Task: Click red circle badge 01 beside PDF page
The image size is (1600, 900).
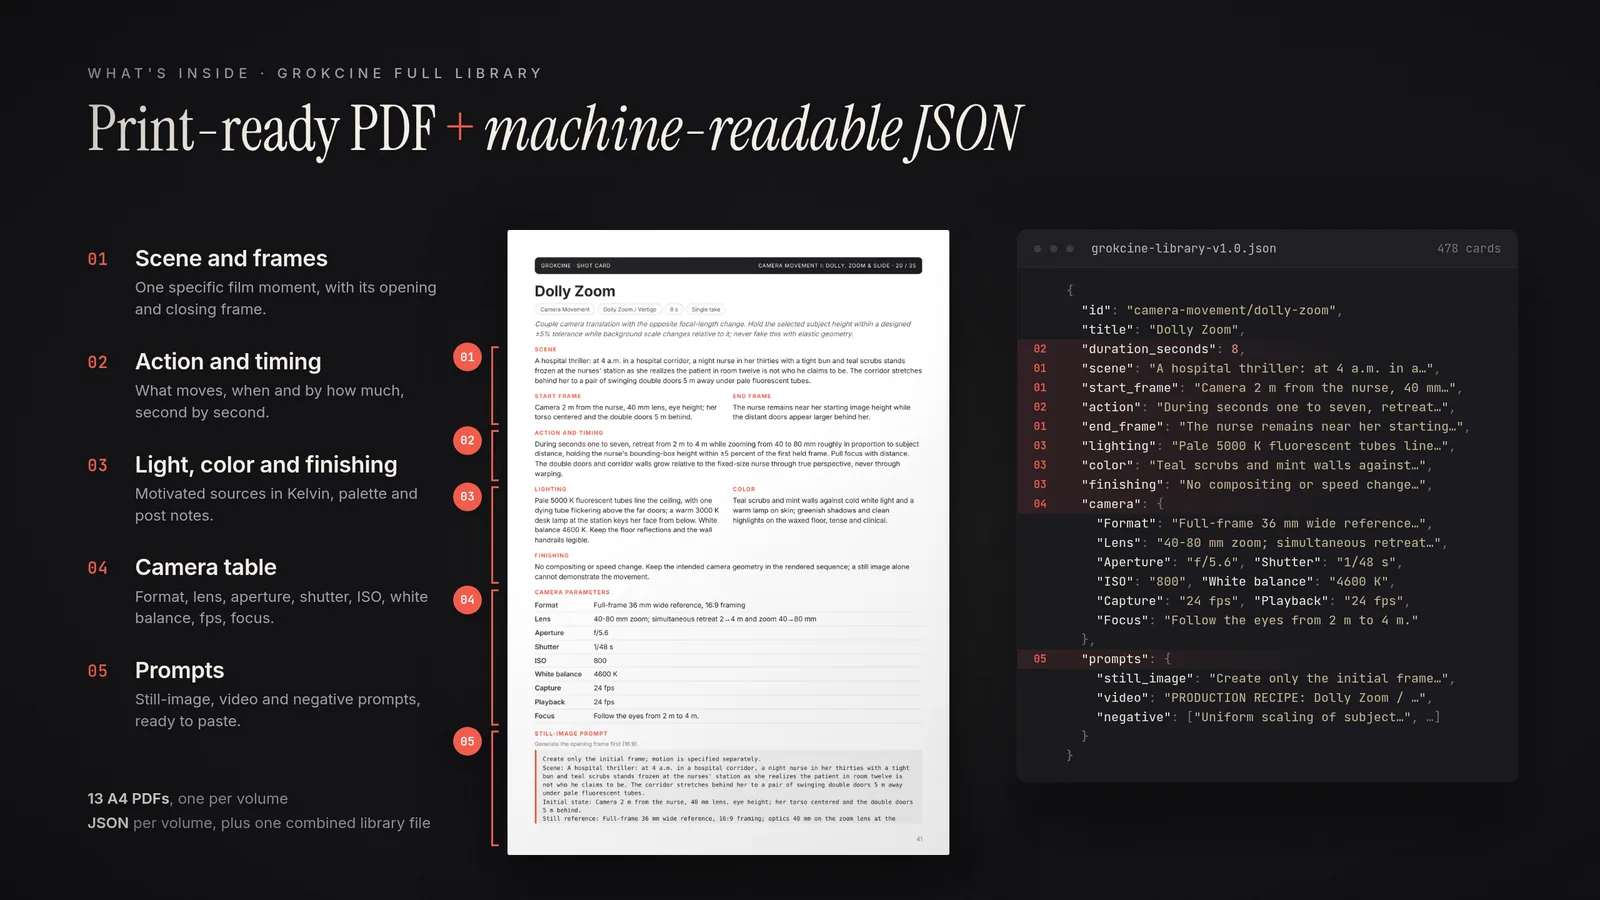Action: tap(467, 357)
